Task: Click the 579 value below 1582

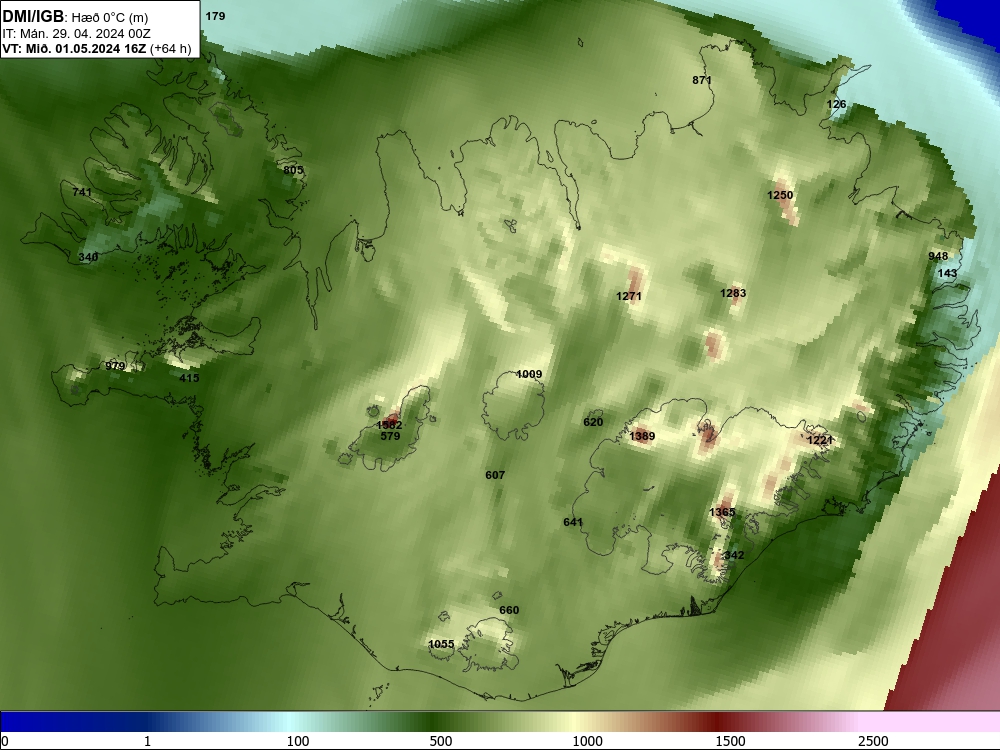Action: click(390, 436)
